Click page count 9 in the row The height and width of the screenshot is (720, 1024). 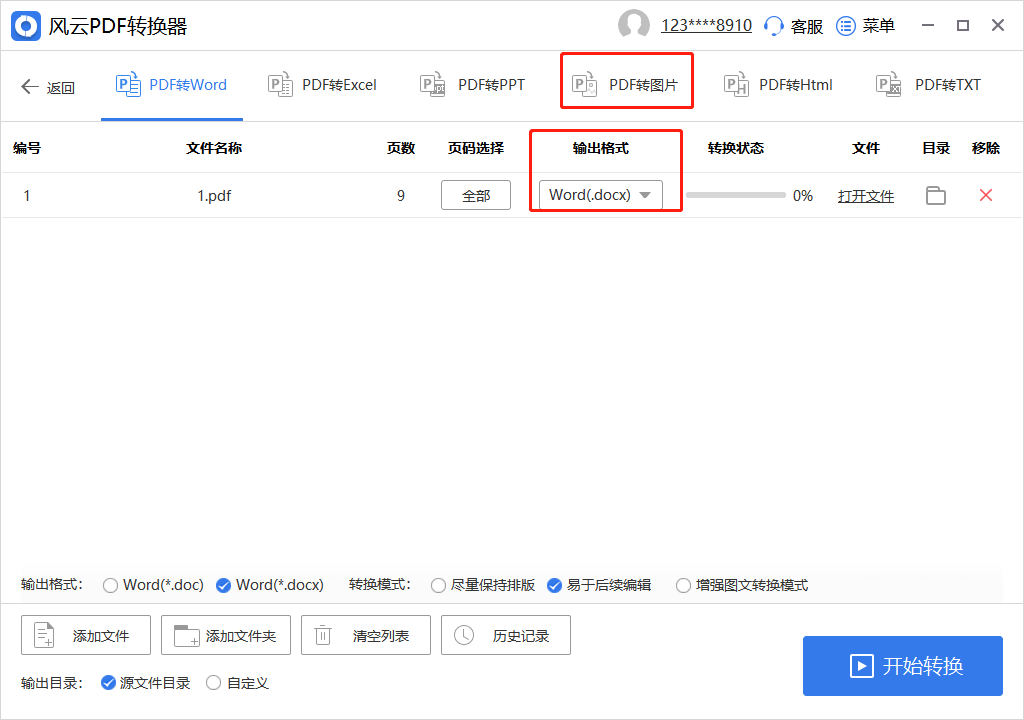click(401, 195)
